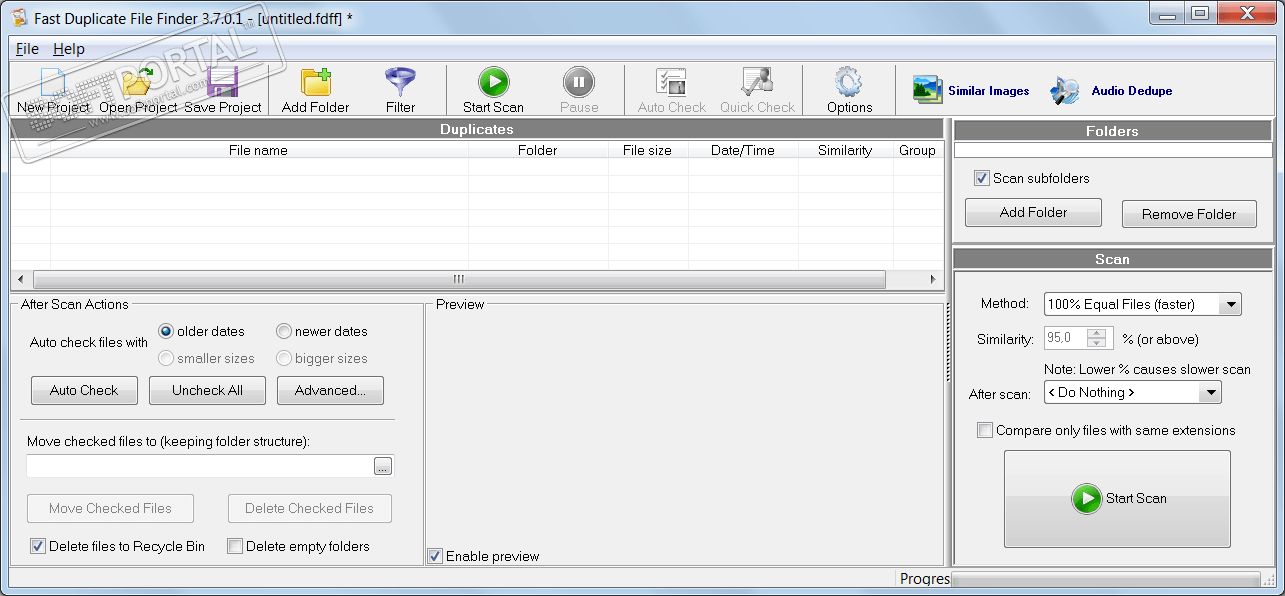The height and width of the screenshot is (596, 1285).
Task: Select the older dates radio button
Action: 166,331
